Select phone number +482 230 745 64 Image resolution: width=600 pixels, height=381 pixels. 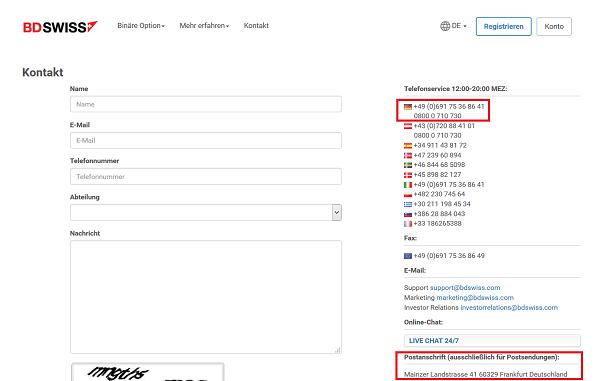pyautogui.click(x=439, y=194)
